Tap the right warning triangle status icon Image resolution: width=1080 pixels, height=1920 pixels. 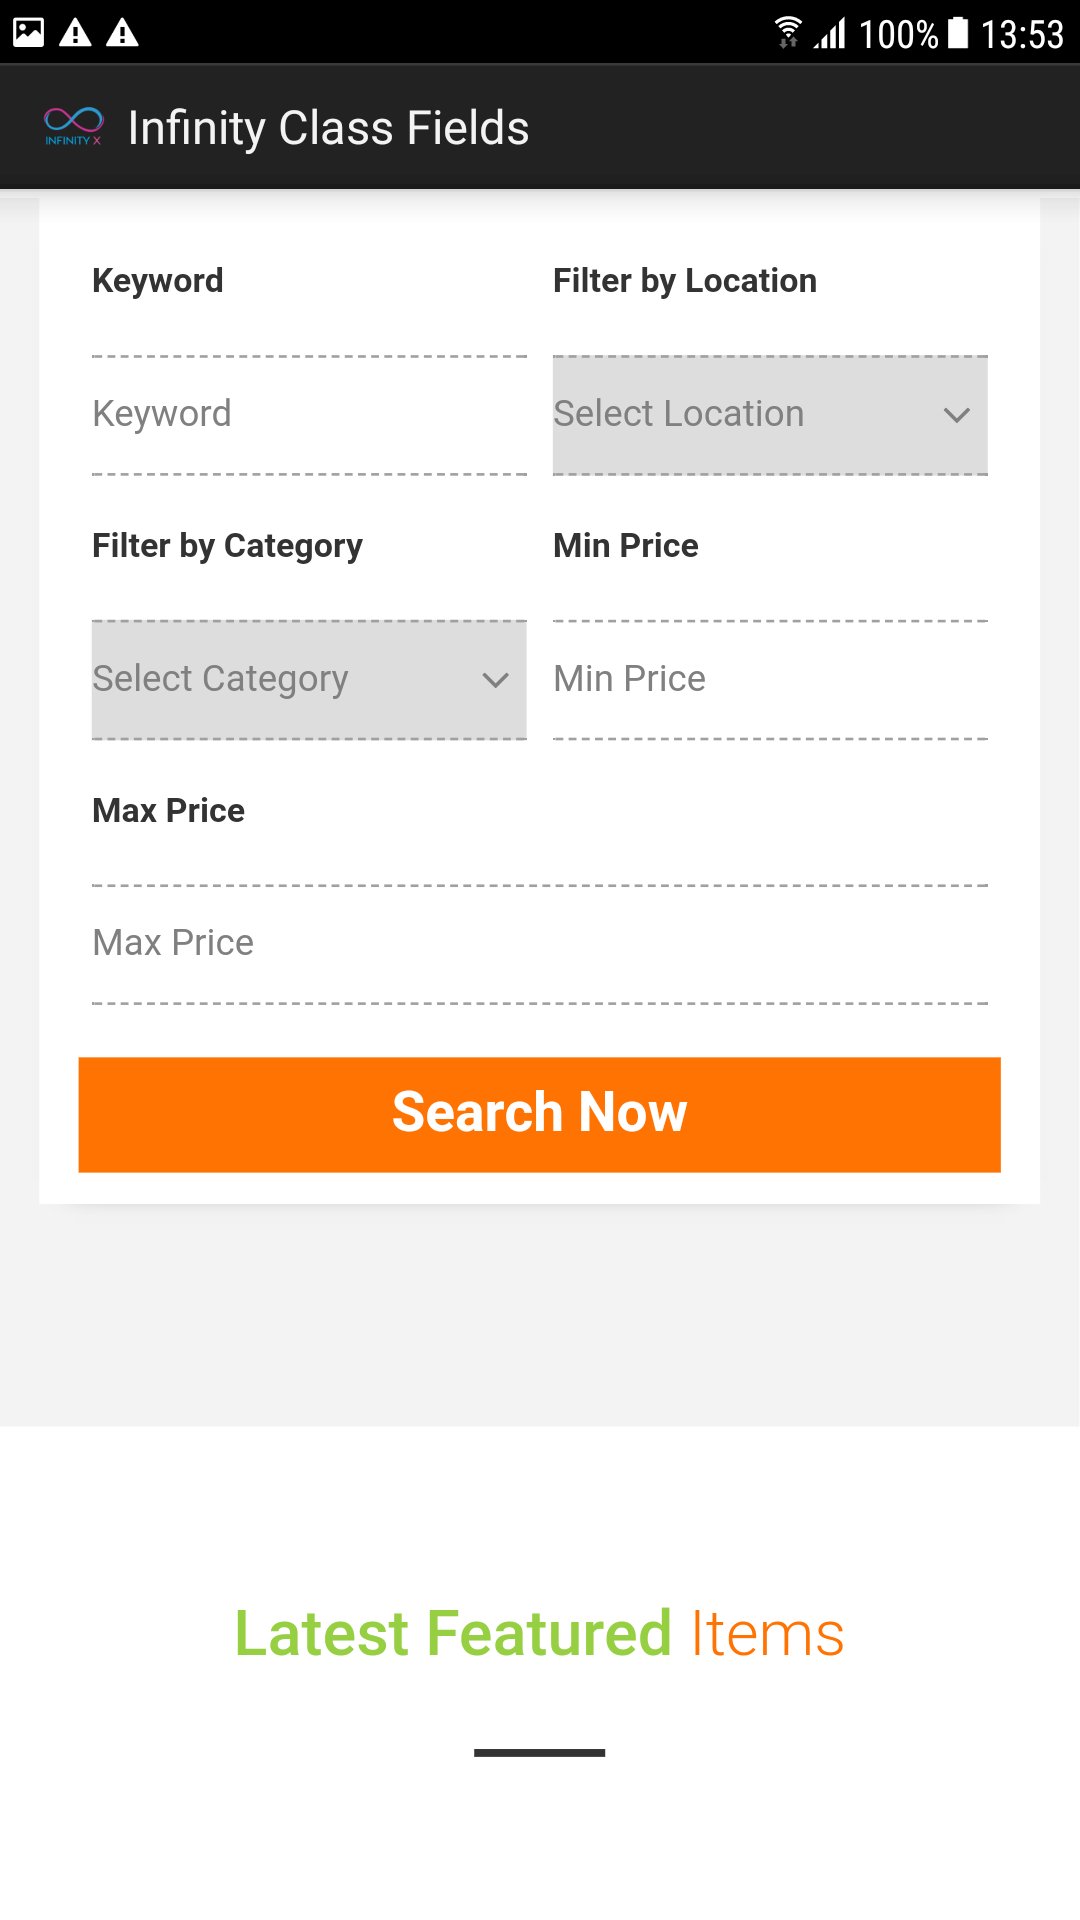click(x=122, y=33)
